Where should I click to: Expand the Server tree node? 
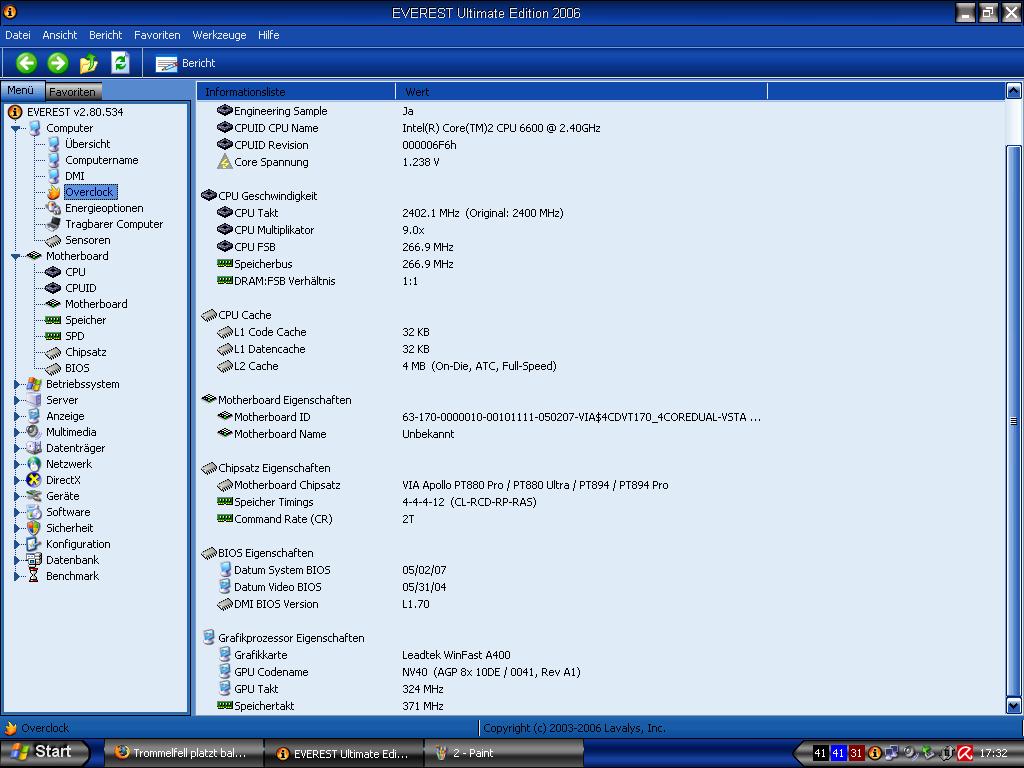click(x=16, y=400)
